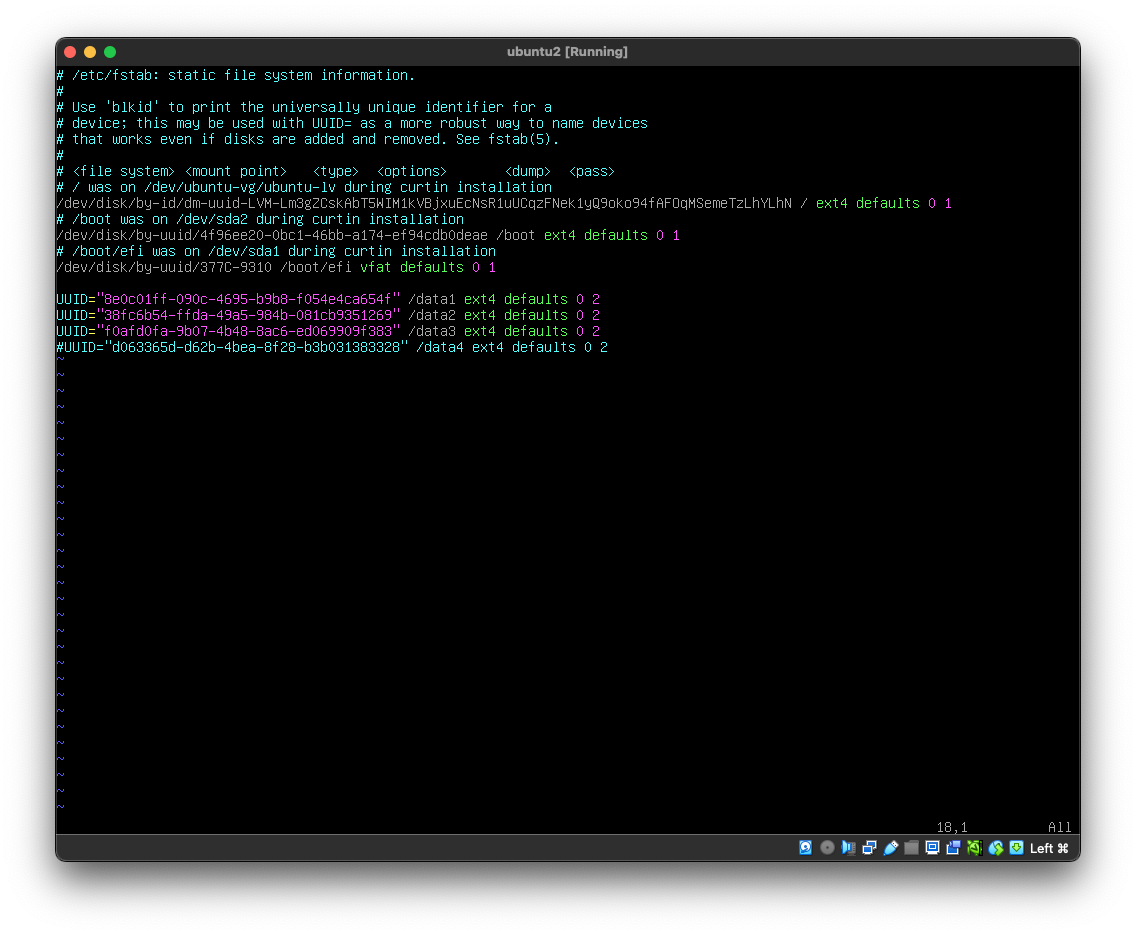Open the network adapters status icon

tap(869, 847)
